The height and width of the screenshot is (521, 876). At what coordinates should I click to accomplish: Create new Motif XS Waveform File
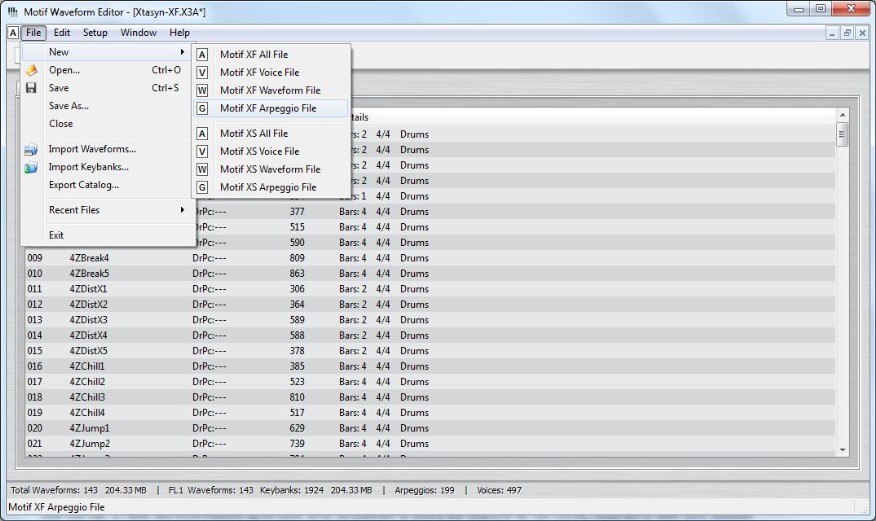tap(271, 169)
